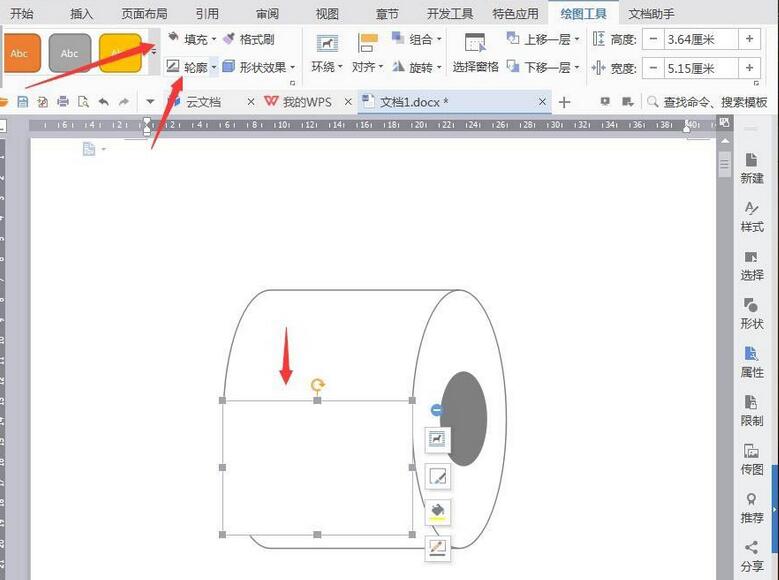The width and height of the screenshot is (779, 580).
Task: Expand the shape styles gallery
Action: point(154,52)
